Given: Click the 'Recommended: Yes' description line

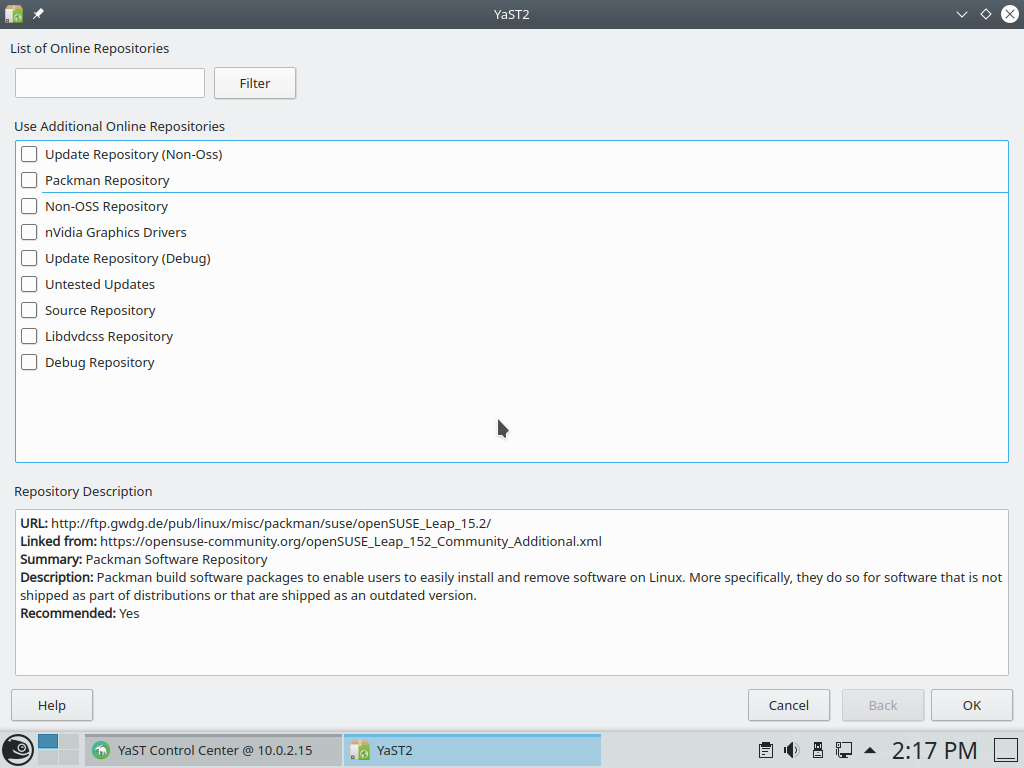Looking at the screenshot, I should coord(80,613).
